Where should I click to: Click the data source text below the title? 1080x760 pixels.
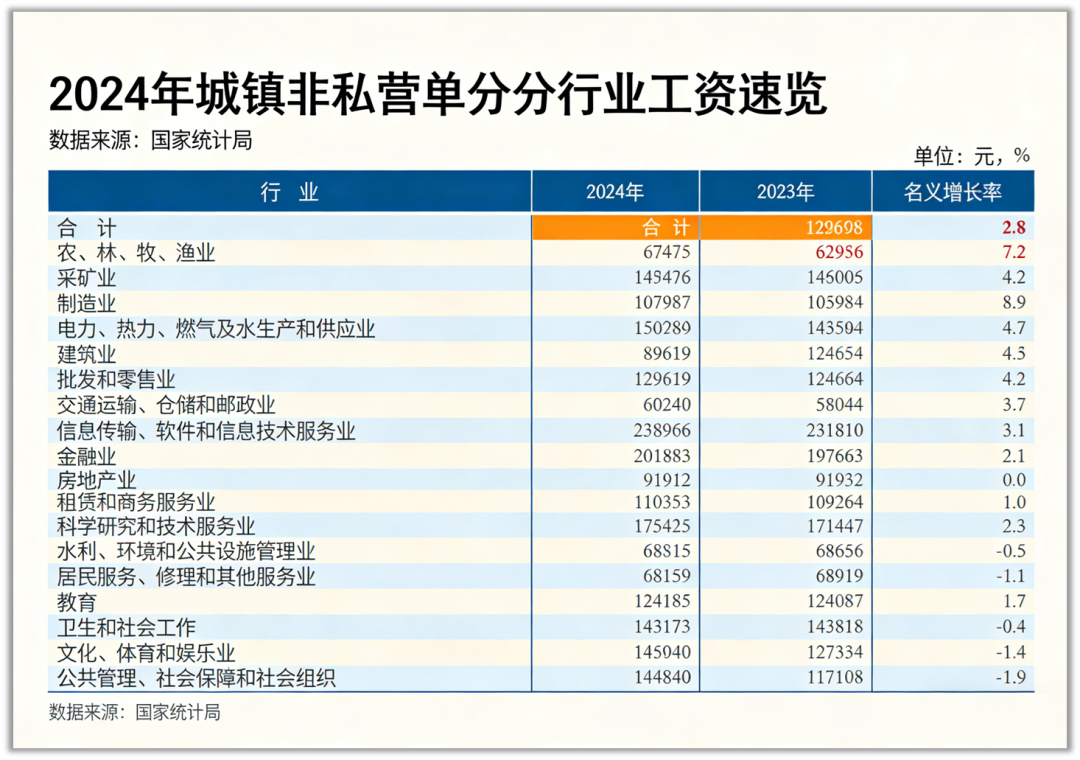click(150, 140)
